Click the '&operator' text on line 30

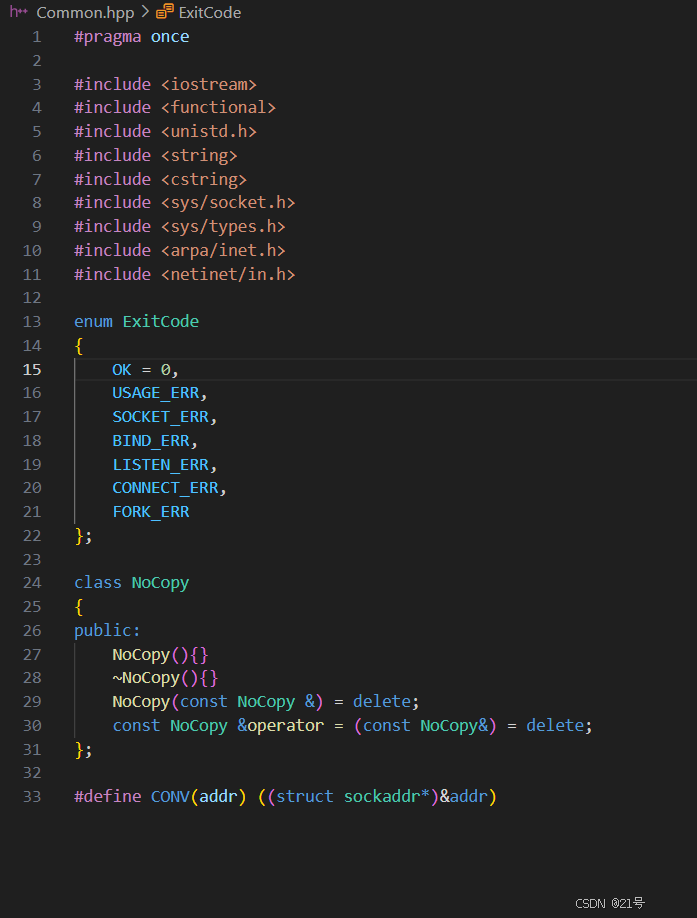280,725
